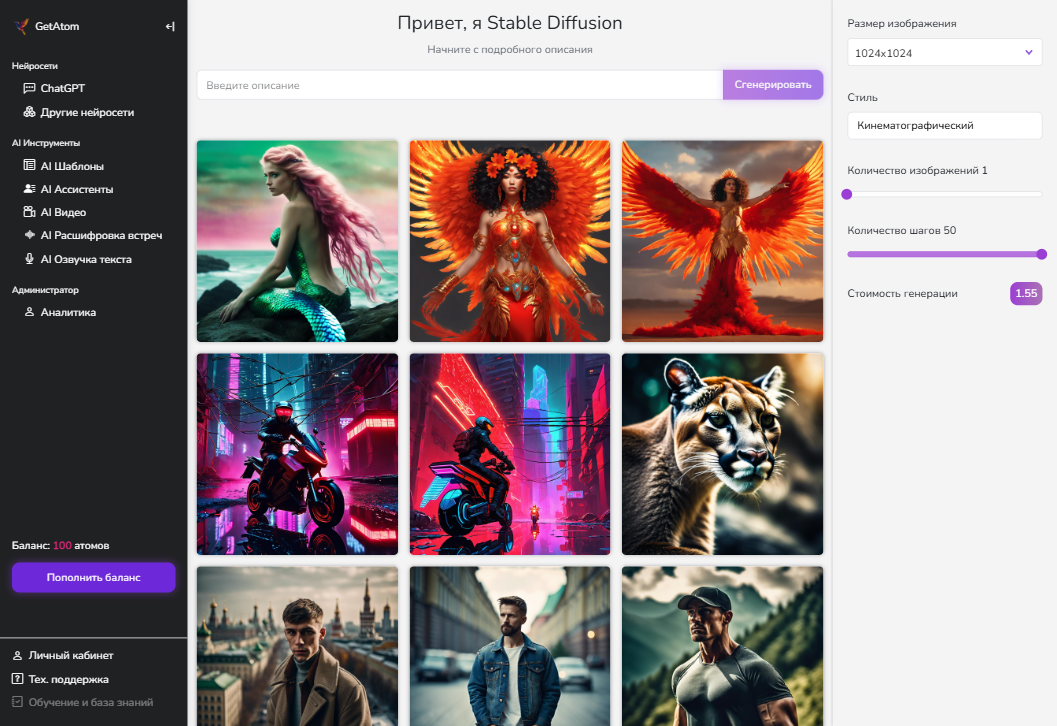Click the Пополнить баланс button
The image size is (1057, 726).
(x=94, y=578)
